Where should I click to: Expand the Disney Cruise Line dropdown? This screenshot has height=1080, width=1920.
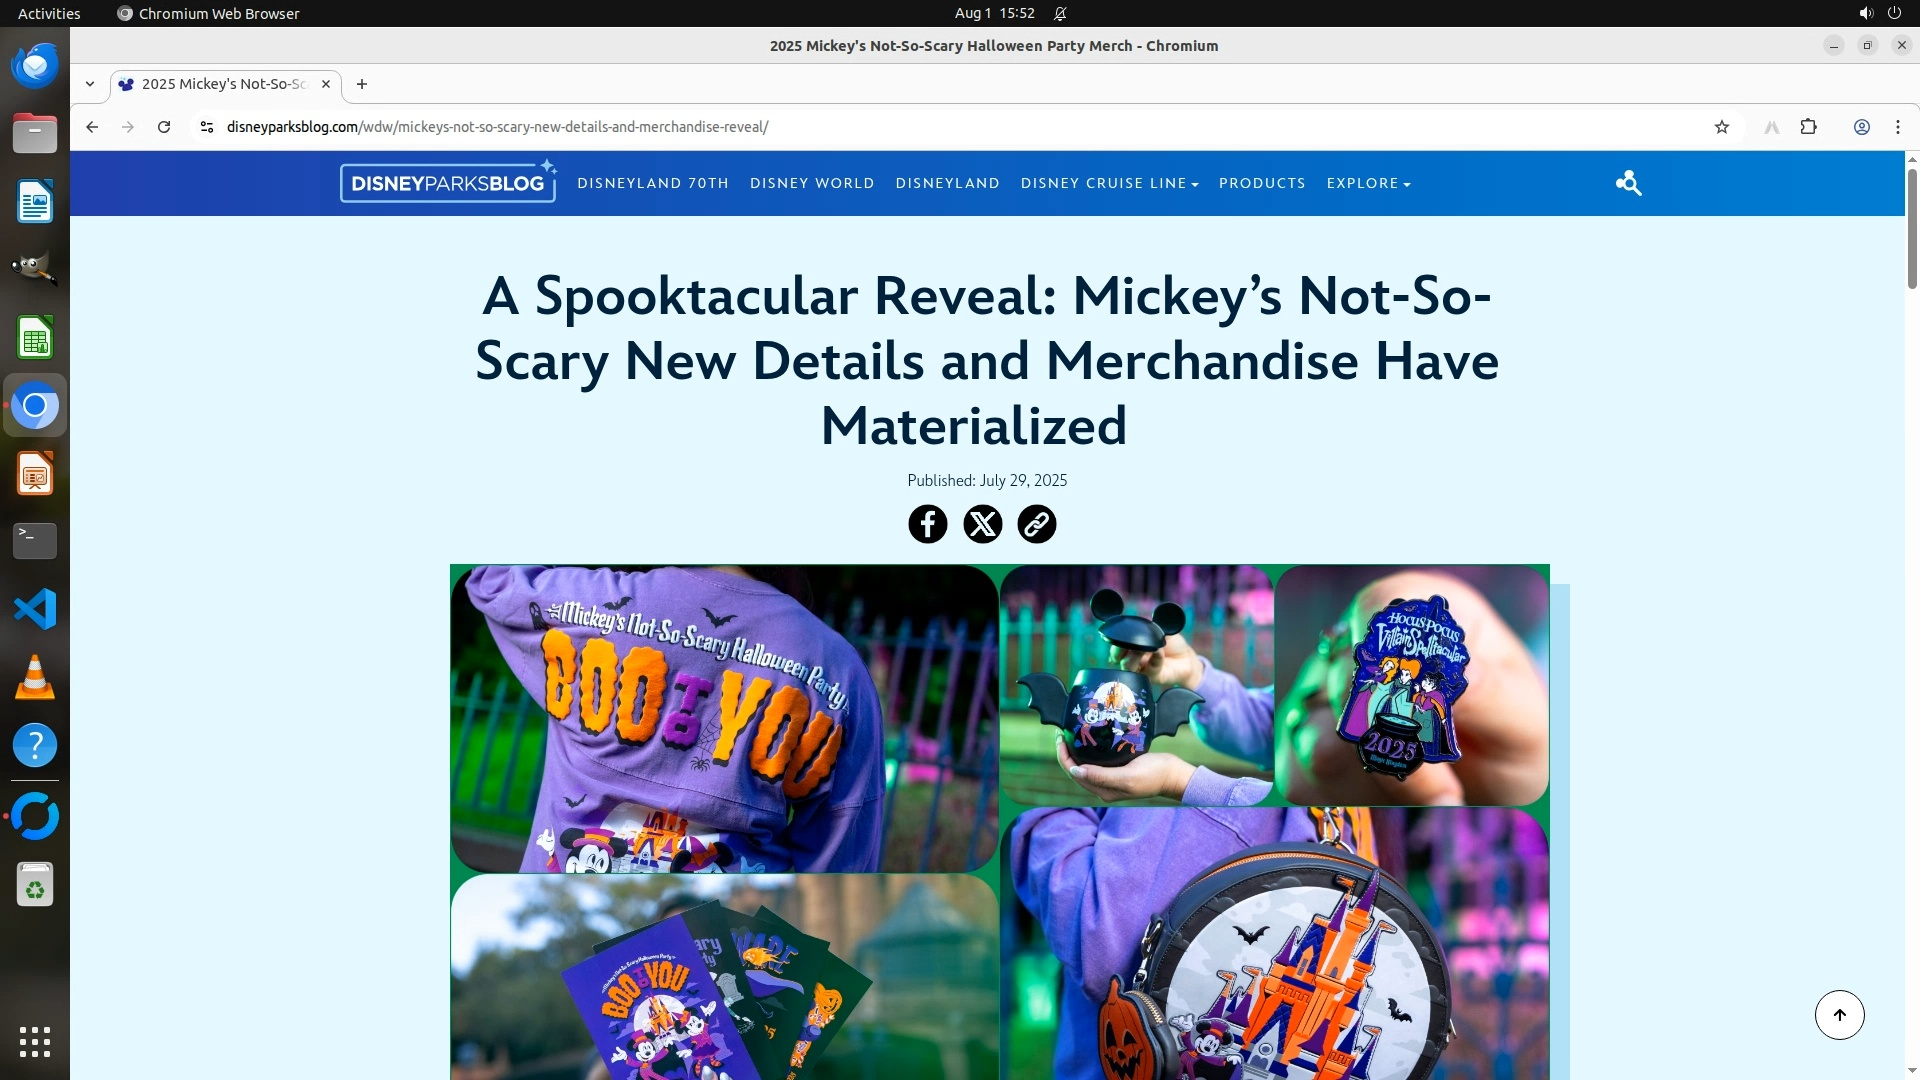pyautogui.click(x=1109, y=183)
